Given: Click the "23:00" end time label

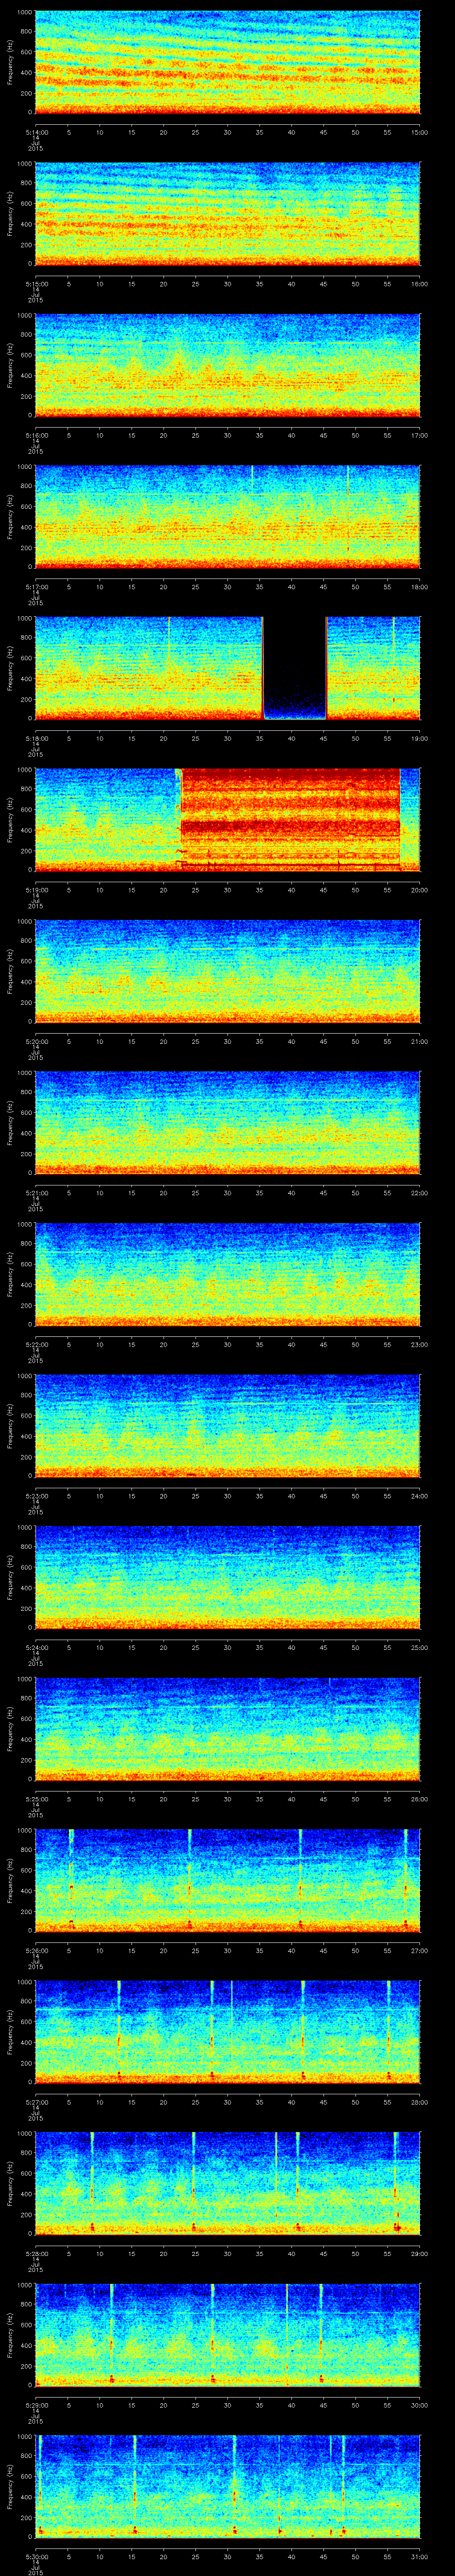Looking at the screenshot, I should pyautogui.click(x=420, y=1344).
